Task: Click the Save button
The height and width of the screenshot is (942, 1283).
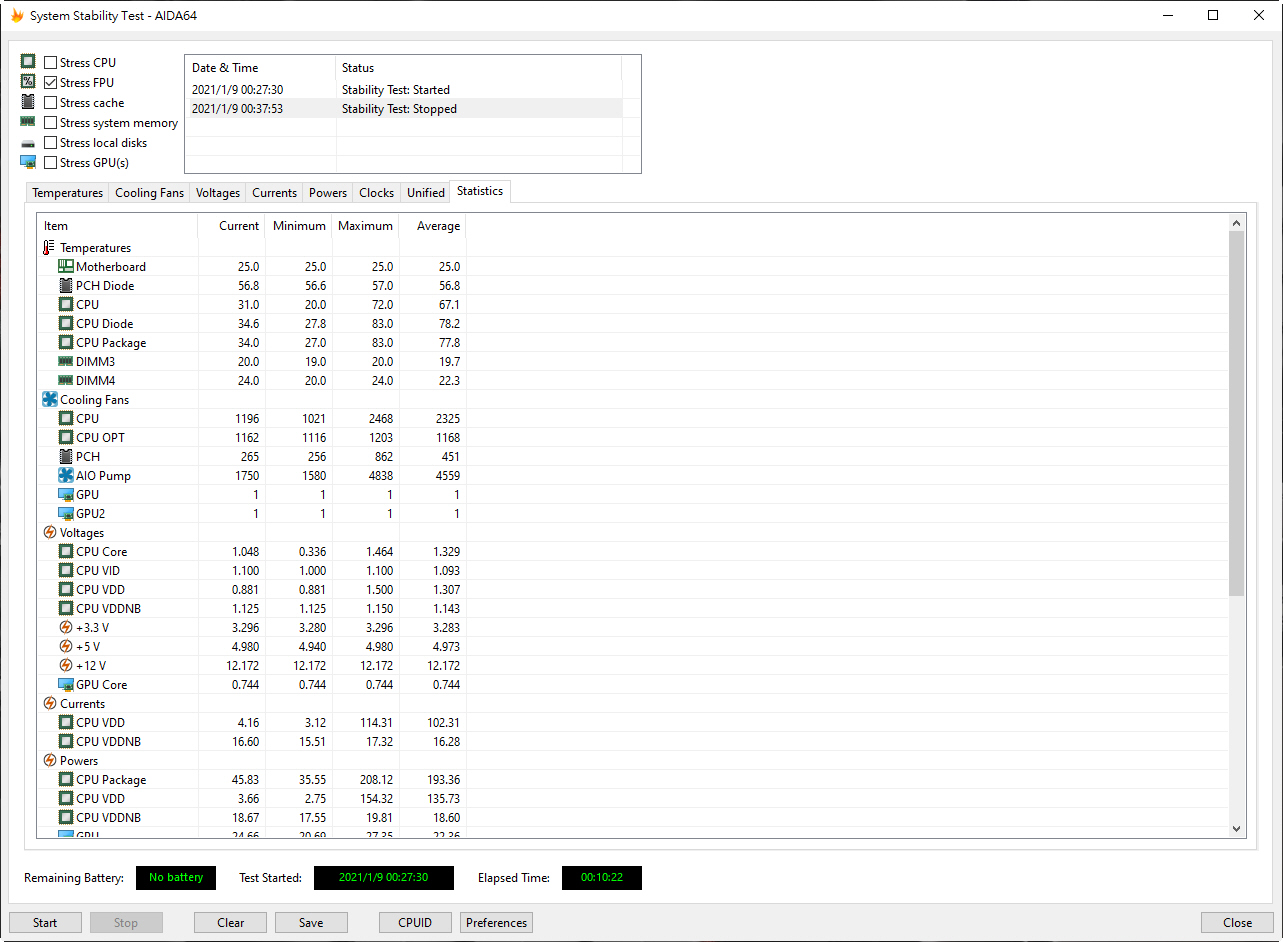Action: [311, 923]
